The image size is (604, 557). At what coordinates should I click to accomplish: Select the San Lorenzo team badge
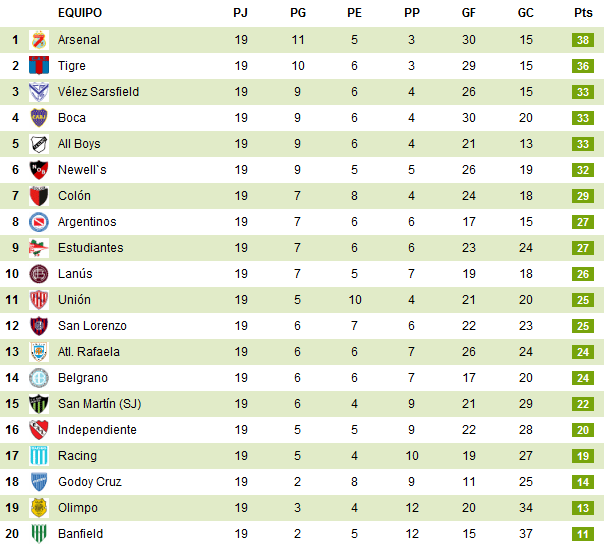click(39, 326)
